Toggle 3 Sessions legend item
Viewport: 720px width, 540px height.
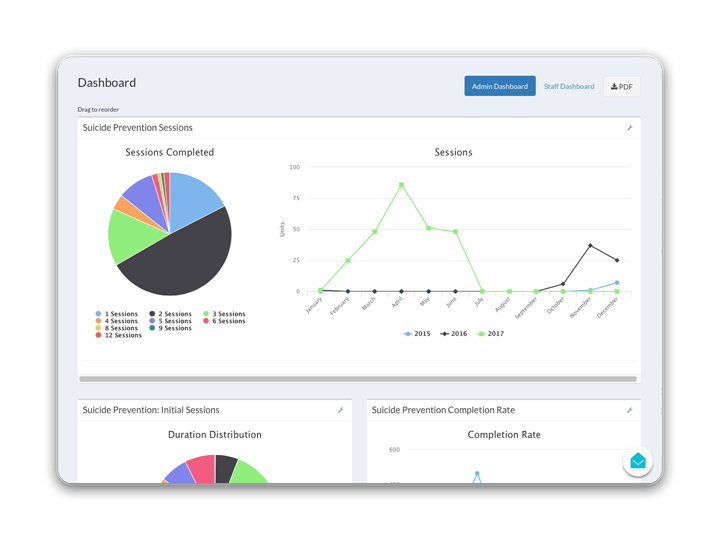[x=224, y=314]
